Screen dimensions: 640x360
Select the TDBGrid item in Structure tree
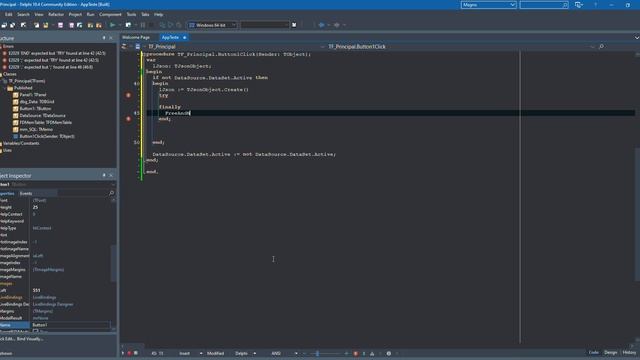(37, 102)
